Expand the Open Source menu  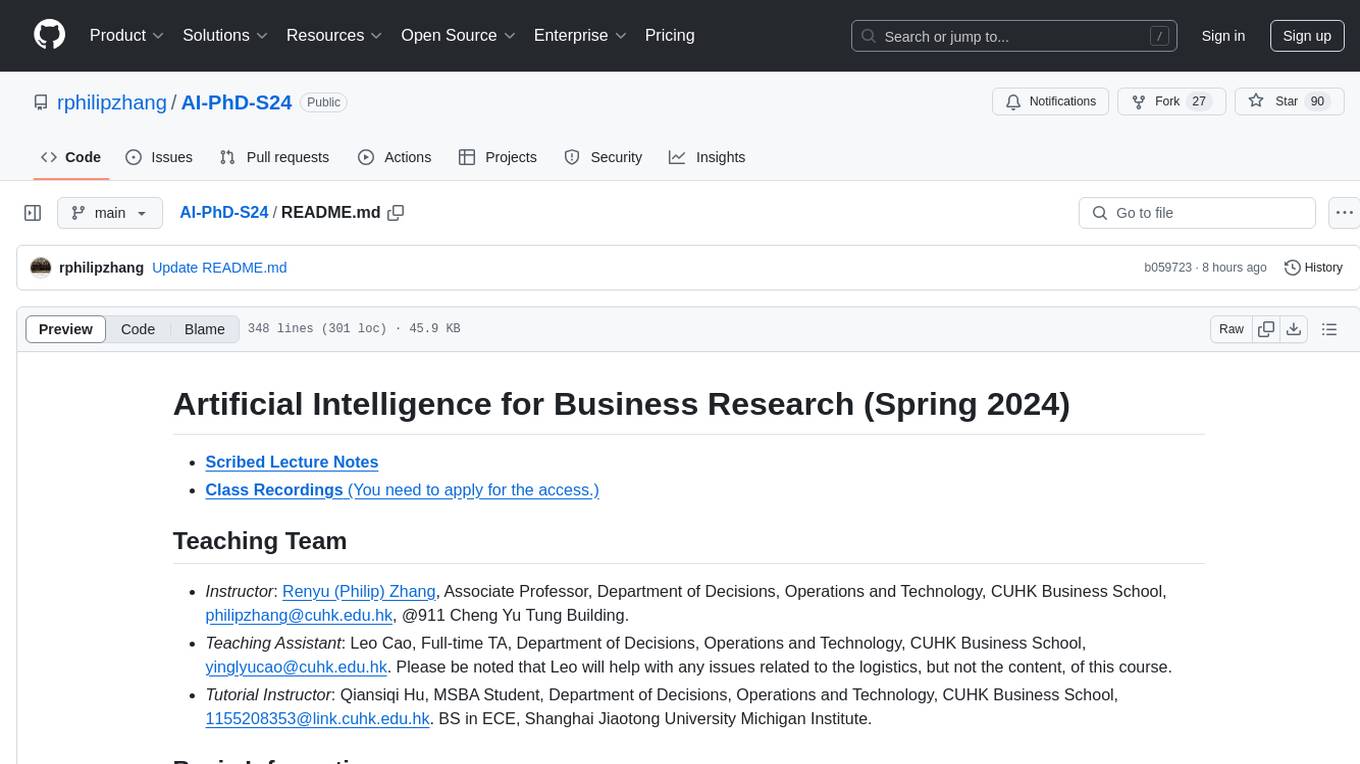(x=458, y=35)
